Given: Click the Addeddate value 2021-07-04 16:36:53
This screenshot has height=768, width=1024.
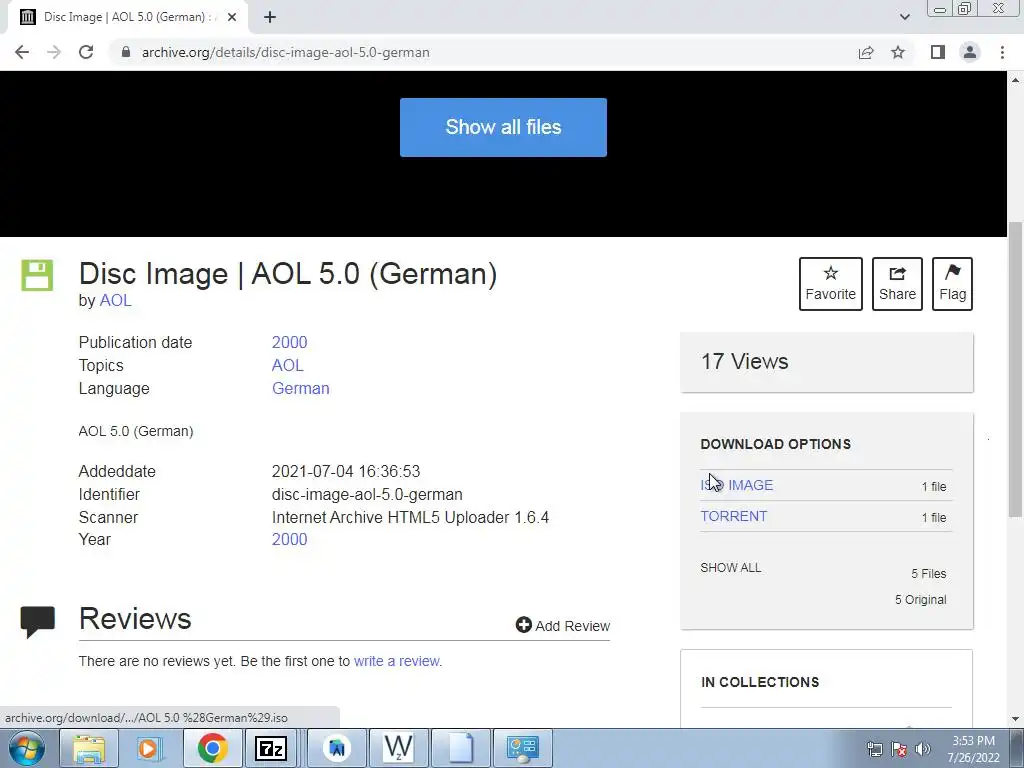Looking at the screenshot, I should (346, 472).
